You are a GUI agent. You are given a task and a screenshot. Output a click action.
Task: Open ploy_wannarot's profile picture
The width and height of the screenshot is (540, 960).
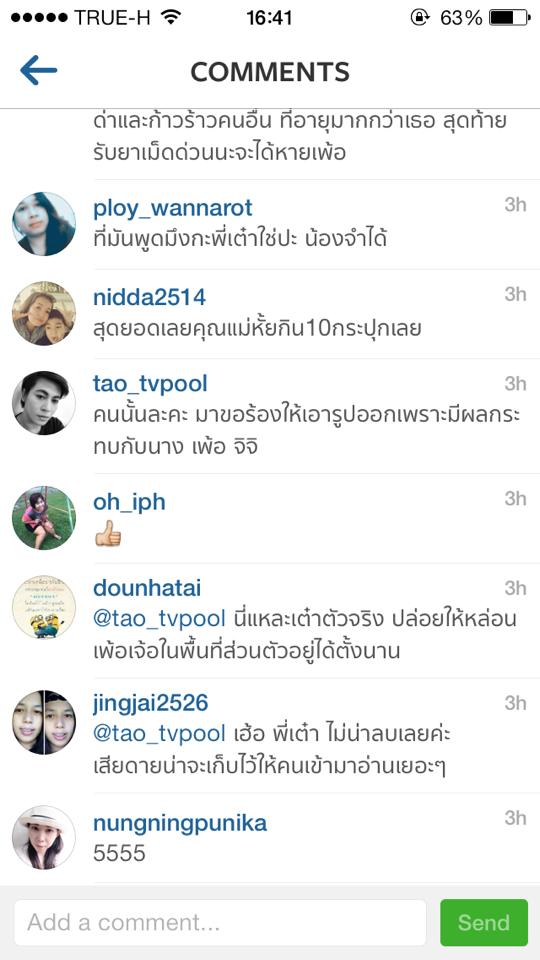[44, 223]
